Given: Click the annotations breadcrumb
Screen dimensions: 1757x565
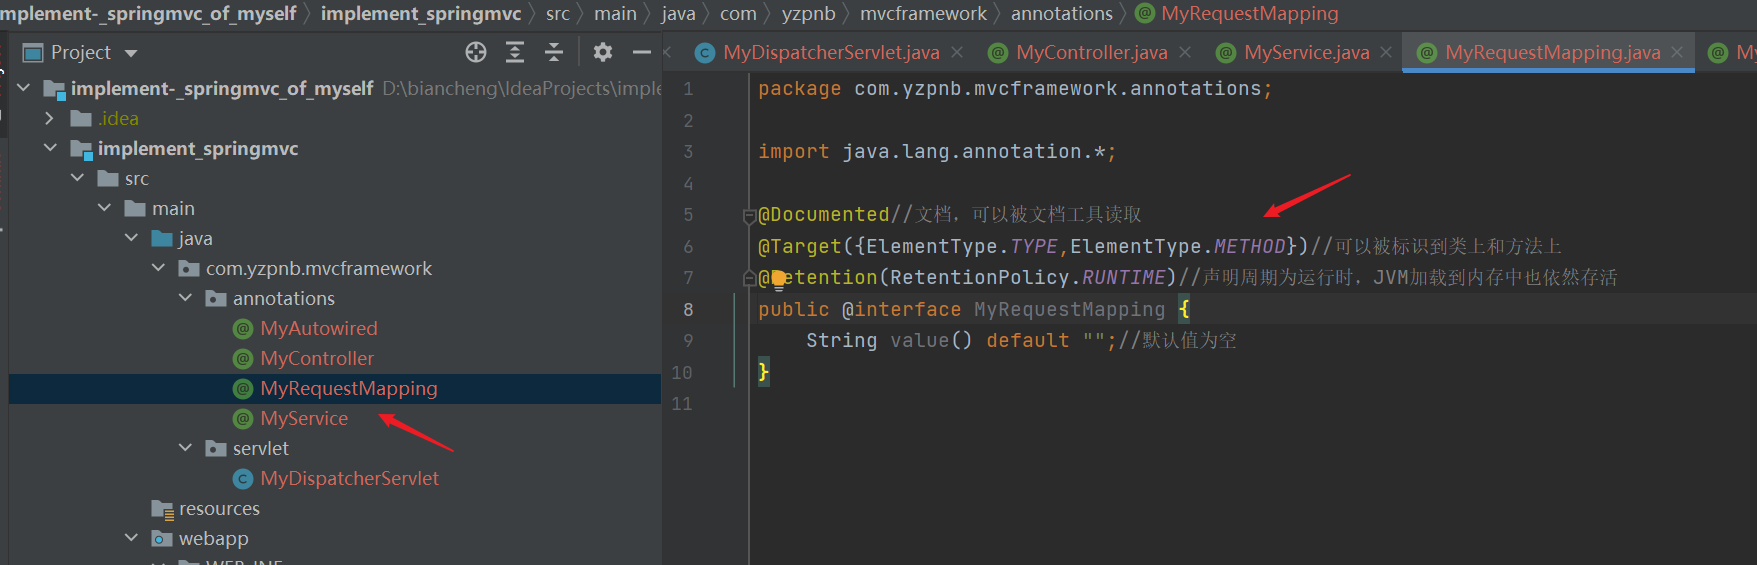Looking at the screenshot, I should pyautogui.click(x=1061, y=13).
